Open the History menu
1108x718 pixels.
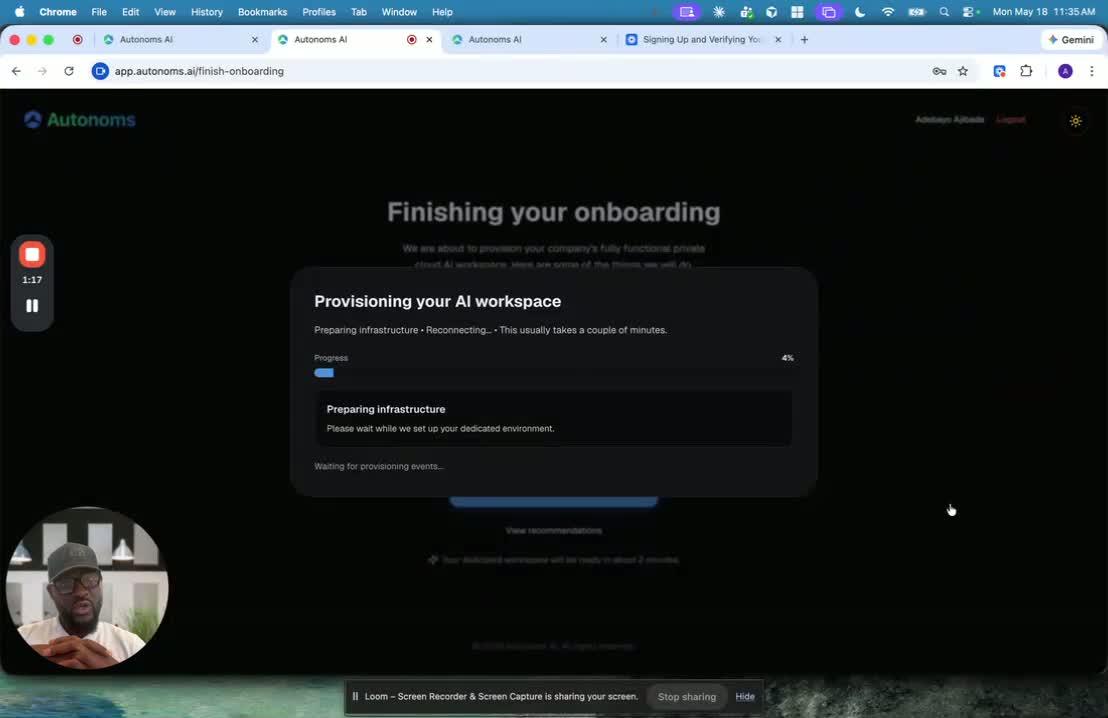(x=206, y=12)
